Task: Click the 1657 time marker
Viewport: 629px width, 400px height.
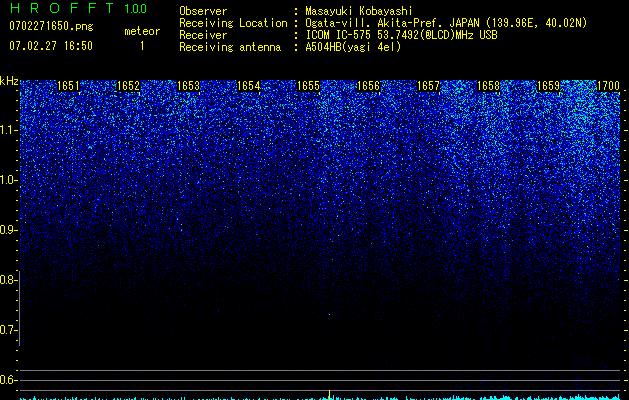Action: coord(428,86)
